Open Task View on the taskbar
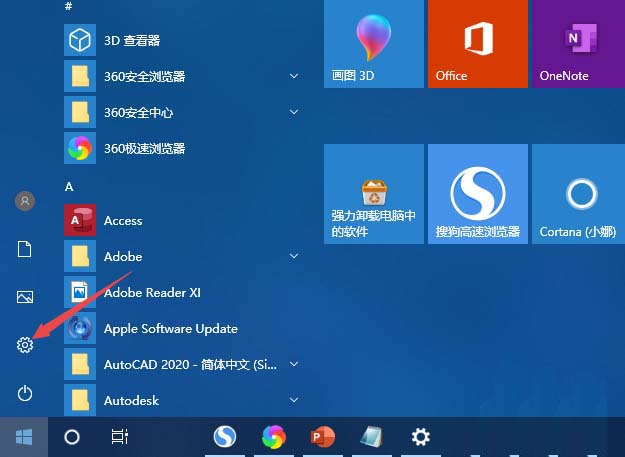 pyautogui.click(x=120, y=437)
